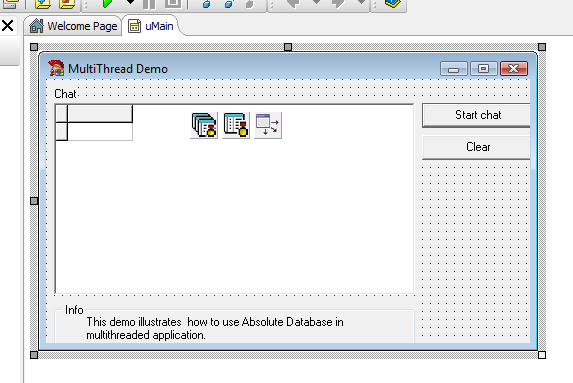Select the DataSource component icon with arrows
Viewport: 573px width, 383px height.
coord(268,125)
